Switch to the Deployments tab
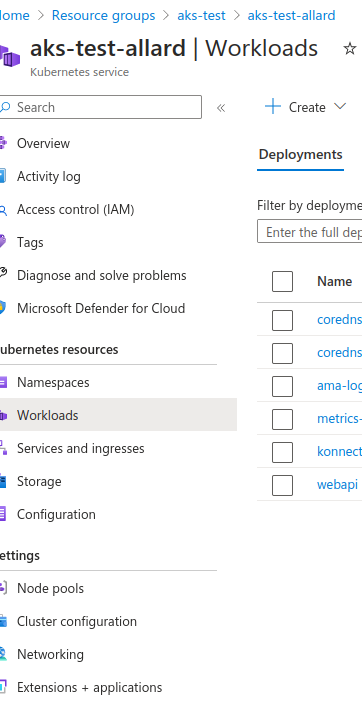 301,155
